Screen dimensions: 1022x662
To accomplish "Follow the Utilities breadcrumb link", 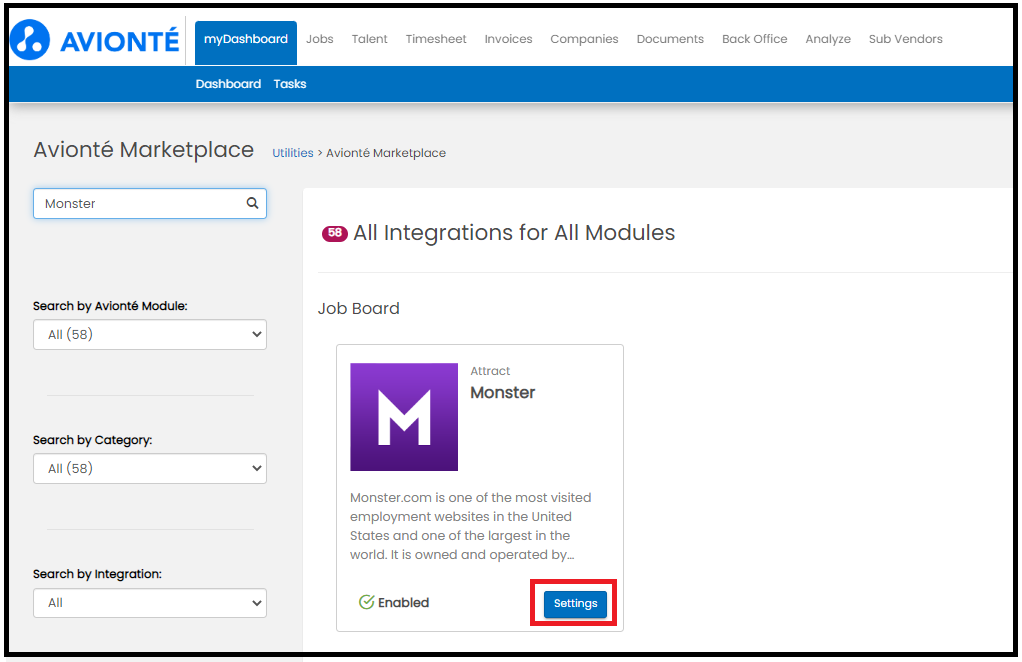I will pos(293,153).
